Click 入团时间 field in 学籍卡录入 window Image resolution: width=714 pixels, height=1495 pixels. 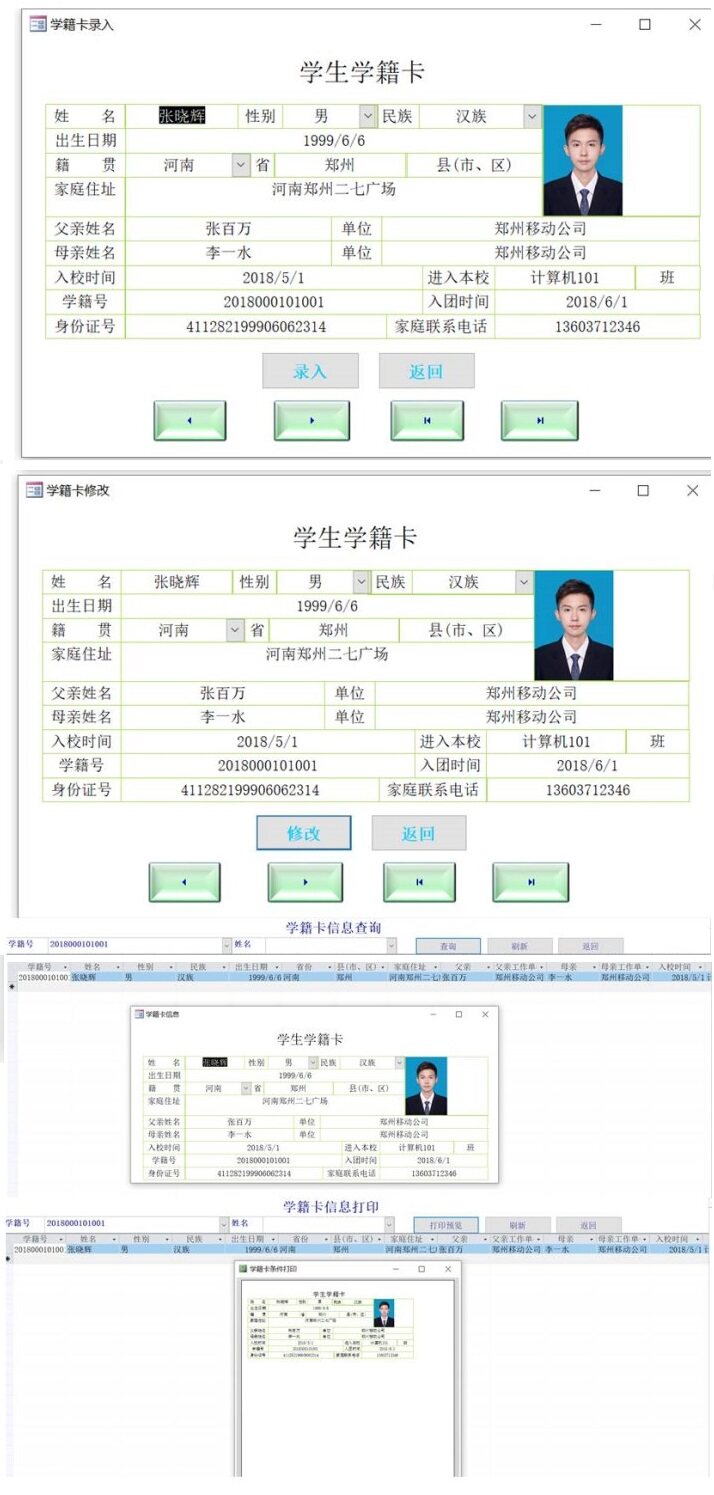tap(597, 302)
